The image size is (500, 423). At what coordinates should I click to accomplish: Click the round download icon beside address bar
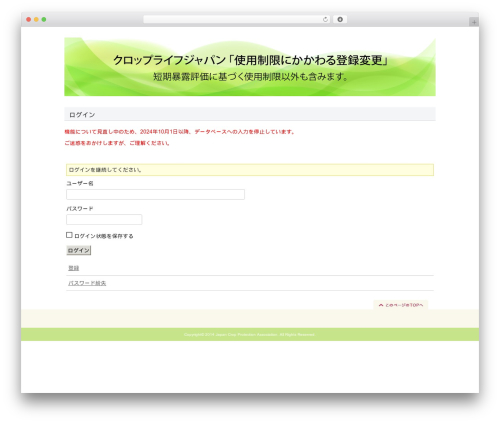[340, 19]
